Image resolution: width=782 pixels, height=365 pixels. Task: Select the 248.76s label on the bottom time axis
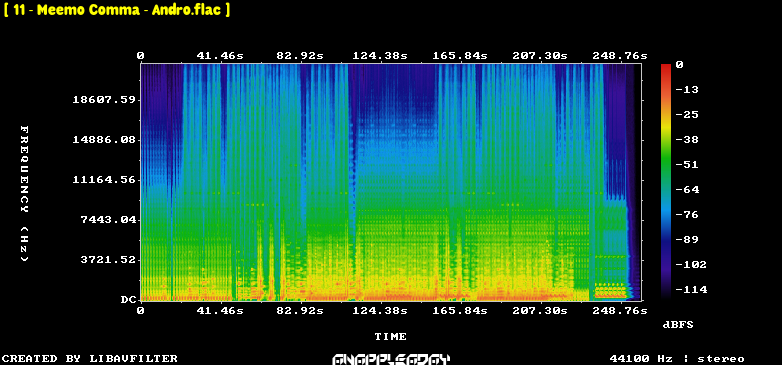click(x=620, y=311)
